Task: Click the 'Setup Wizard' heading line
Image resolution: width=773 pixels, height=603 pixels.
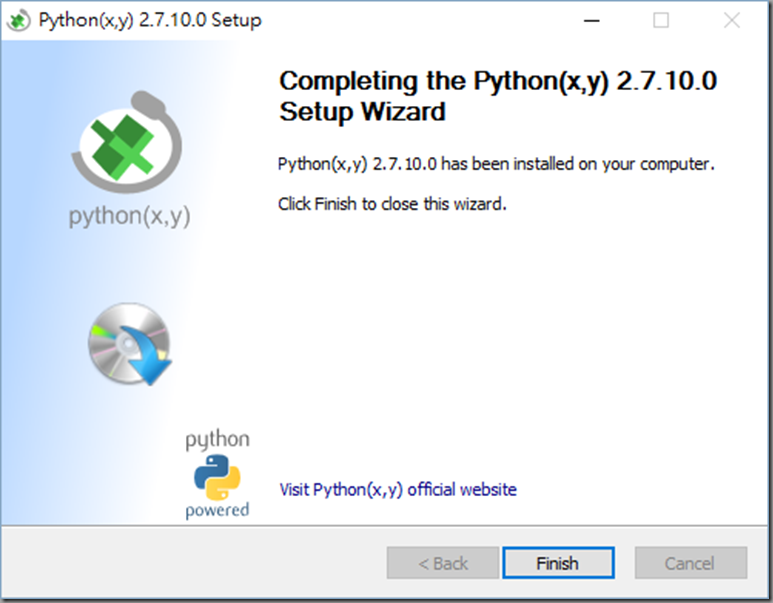Action: coord(362,112)
